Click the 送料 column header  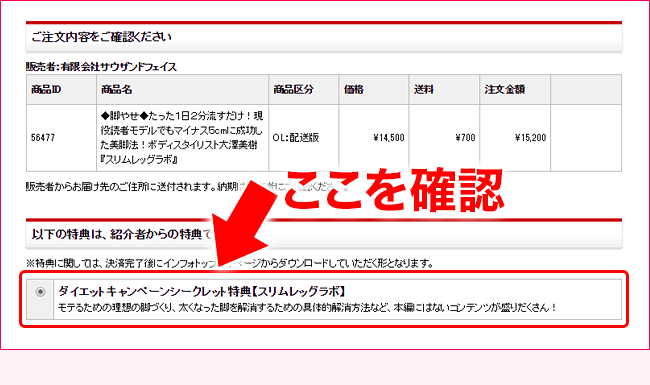(444, 90)
